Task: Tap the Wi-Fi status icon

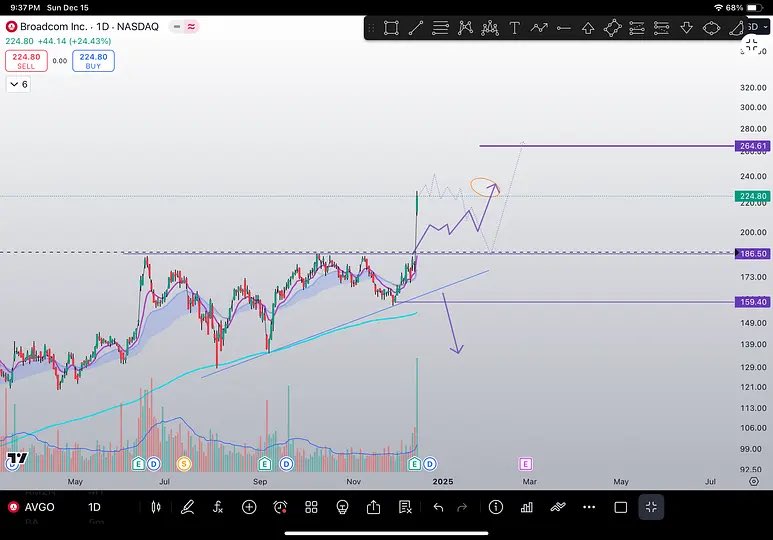Action: pos(718,8)
